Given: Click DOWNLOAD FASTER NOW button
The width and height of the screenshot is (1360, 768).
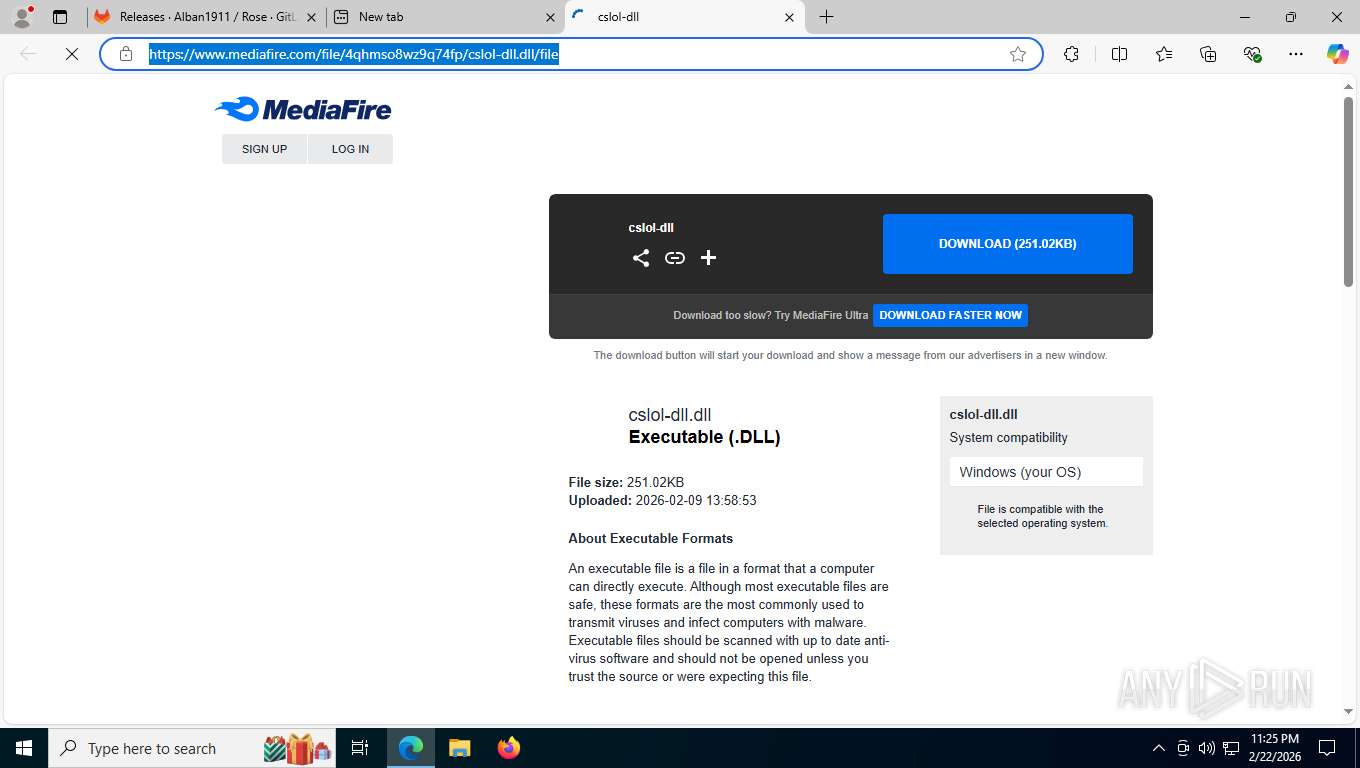Looking at the screenshot, I should (x=950, y=315).
